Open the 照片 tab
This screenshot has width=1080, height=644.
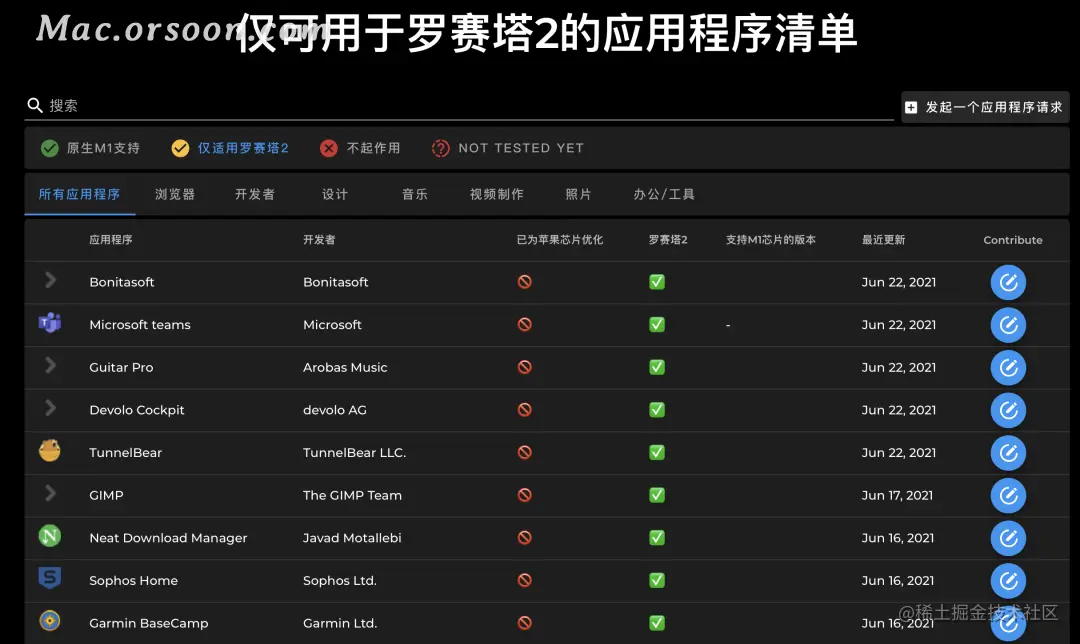579,194
